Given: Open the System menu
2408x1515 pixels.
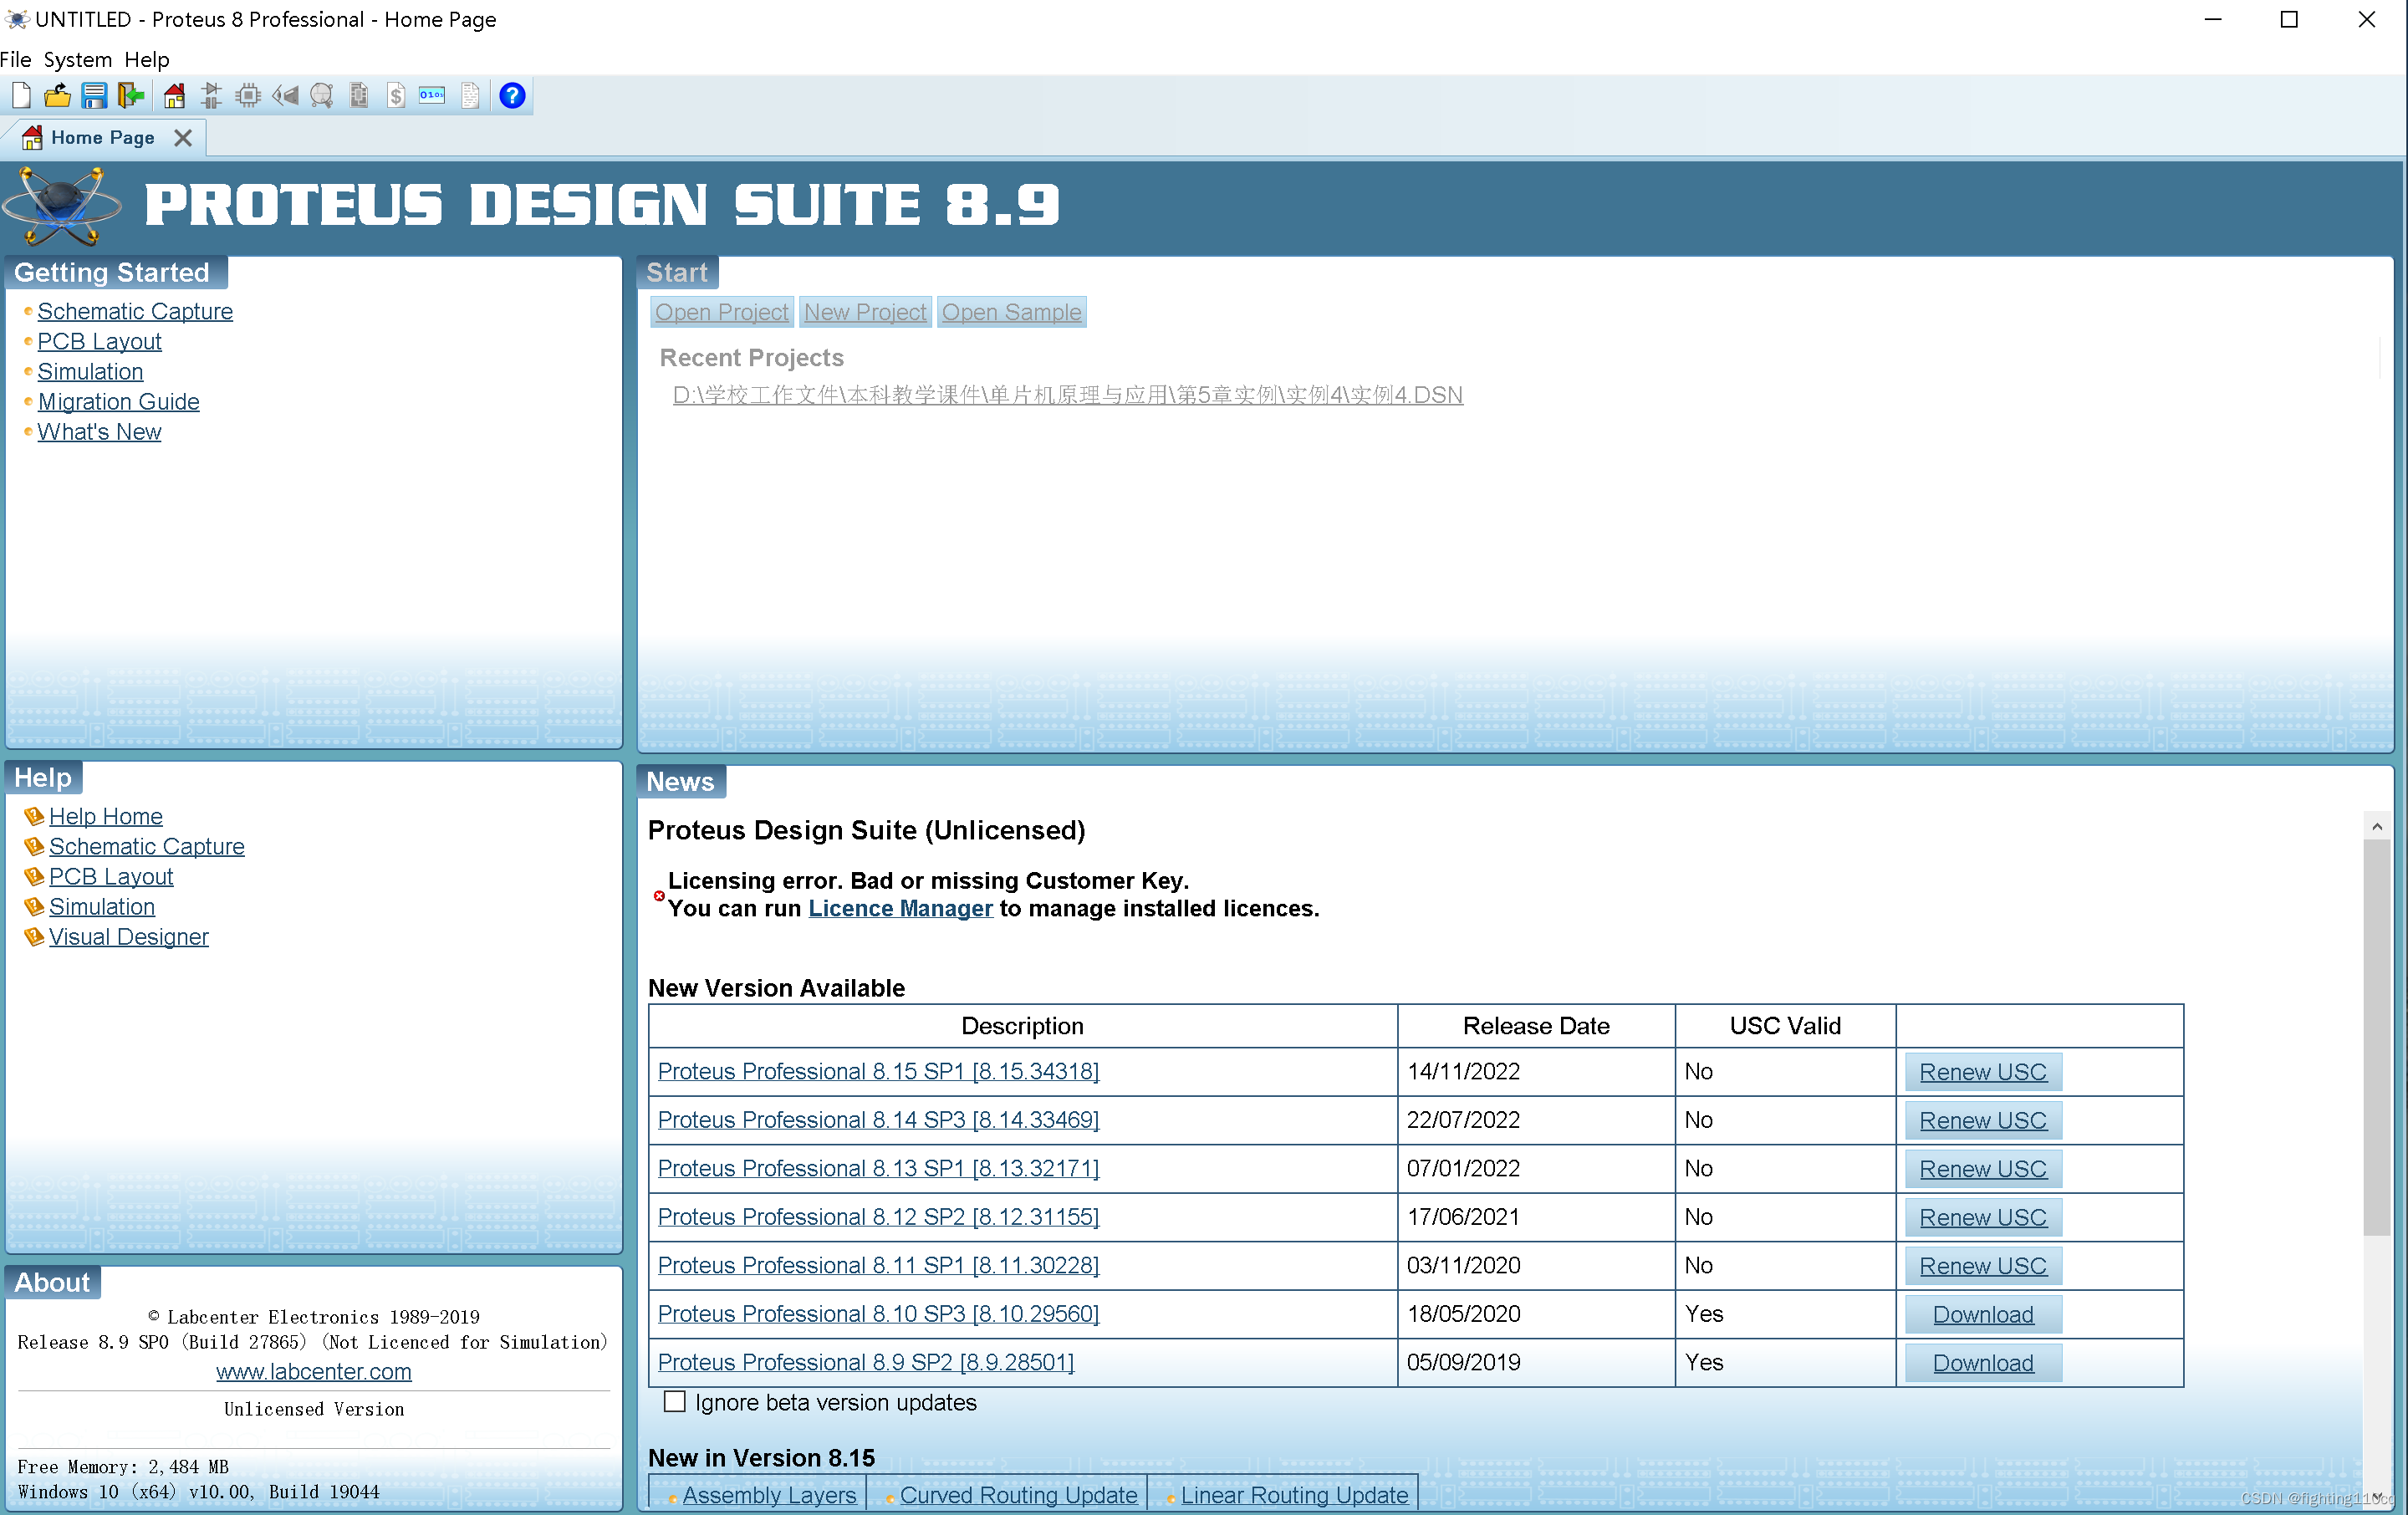Looking at the screenshot, I should pos(77,60).
